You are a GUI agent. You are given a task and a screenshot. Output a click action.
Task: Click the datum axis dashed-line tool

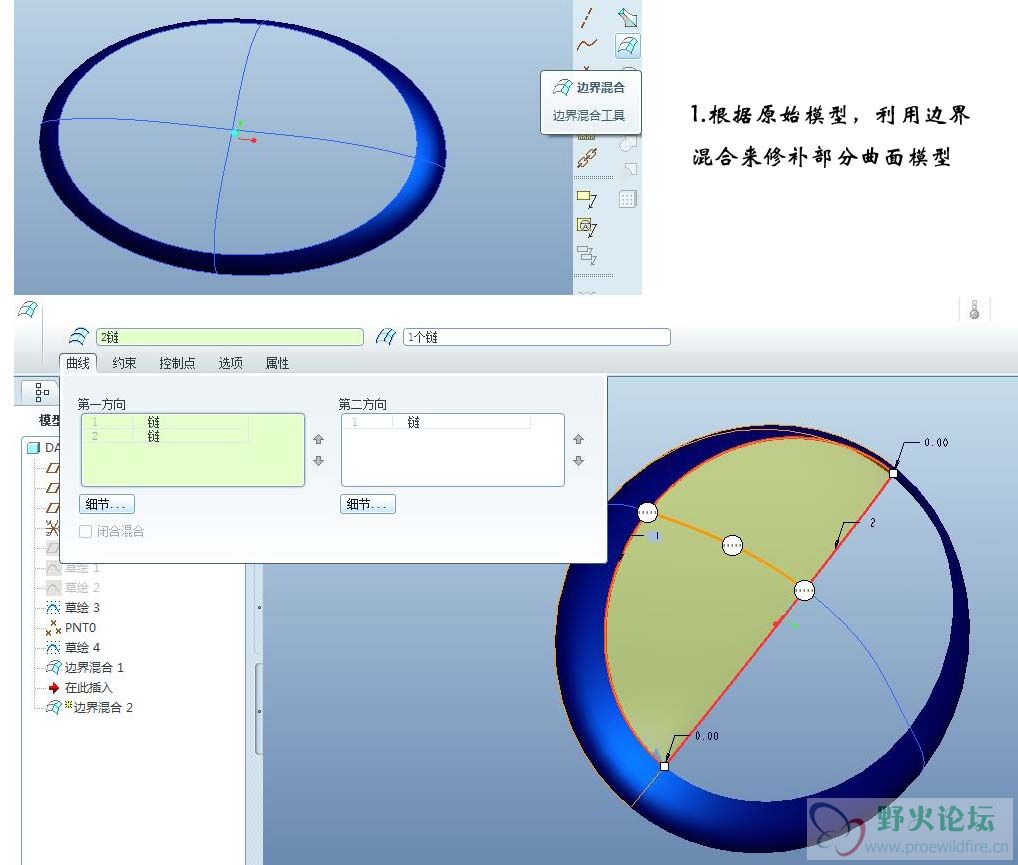click(587, 18)
